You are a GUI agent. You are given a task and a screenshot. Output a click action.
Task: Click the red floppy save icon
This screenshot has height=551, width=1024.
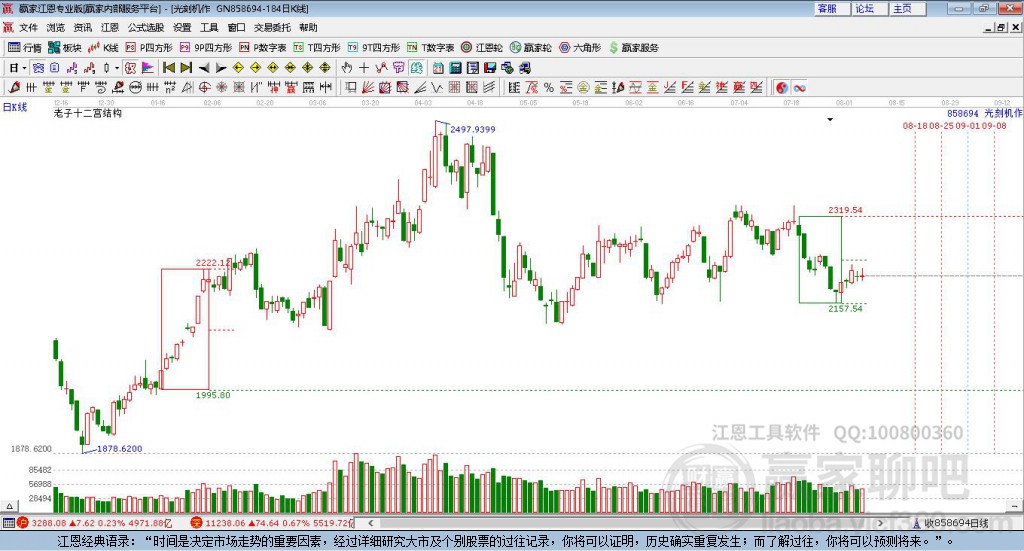point(490,68)
